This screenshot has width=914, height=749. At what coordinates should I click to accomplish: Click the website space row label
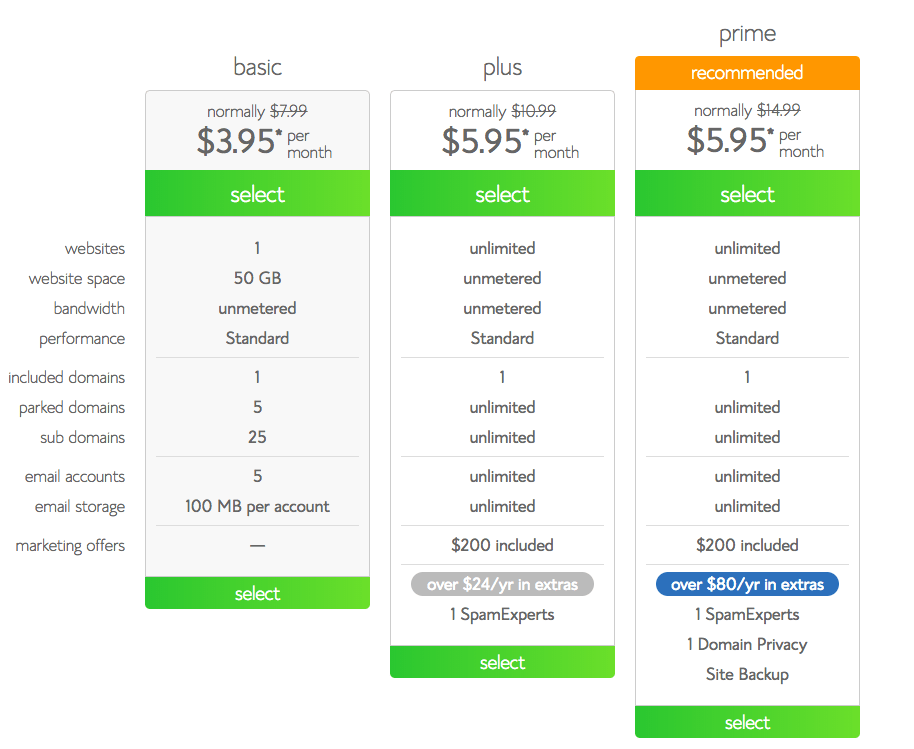(76, 279)
